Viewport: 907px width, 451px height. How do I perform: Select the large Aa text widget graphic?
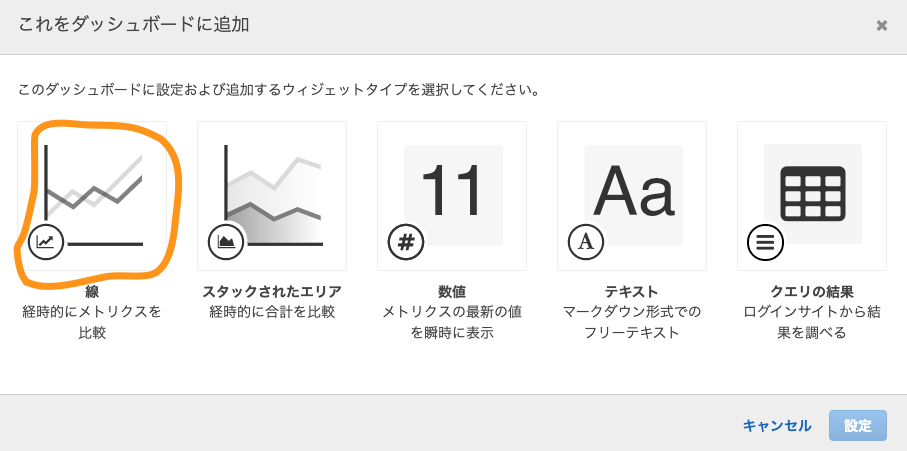point(634,191)
